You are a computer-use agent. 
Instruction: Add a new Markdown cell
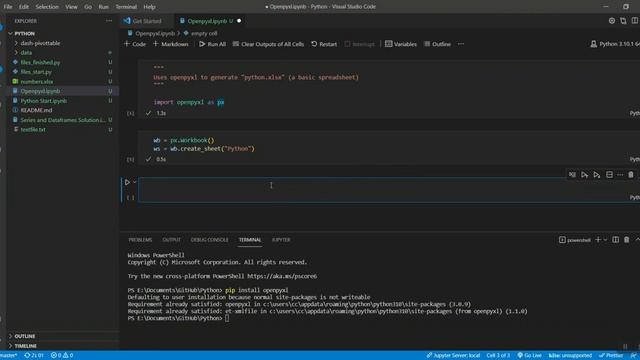point(171,44)
